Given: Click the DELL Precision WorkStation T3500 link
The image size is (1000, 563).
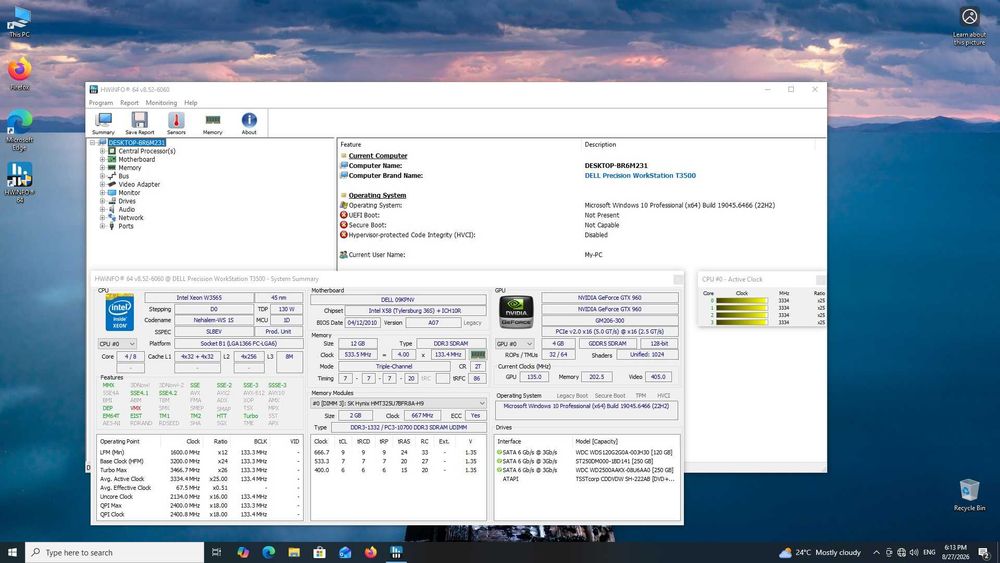Looking at the screenshot, I should [x=640, y=175].
